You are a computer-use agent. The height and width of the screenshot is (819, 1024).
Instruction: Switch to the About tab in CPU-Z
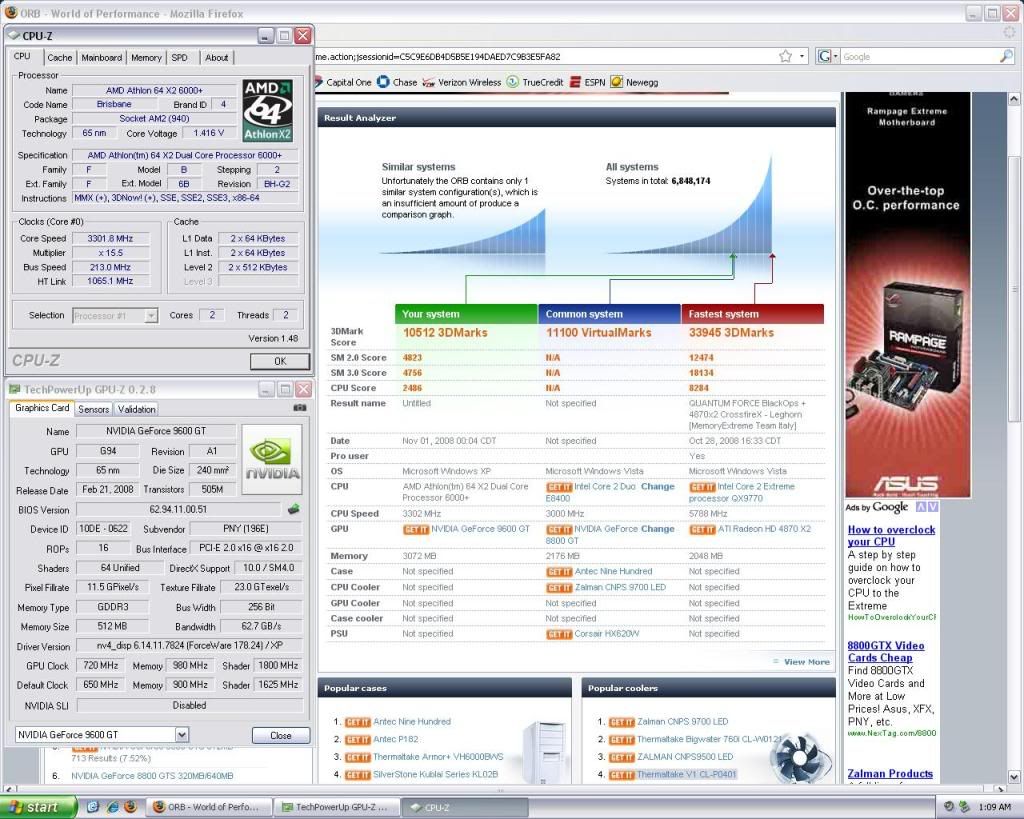[217, 57]
